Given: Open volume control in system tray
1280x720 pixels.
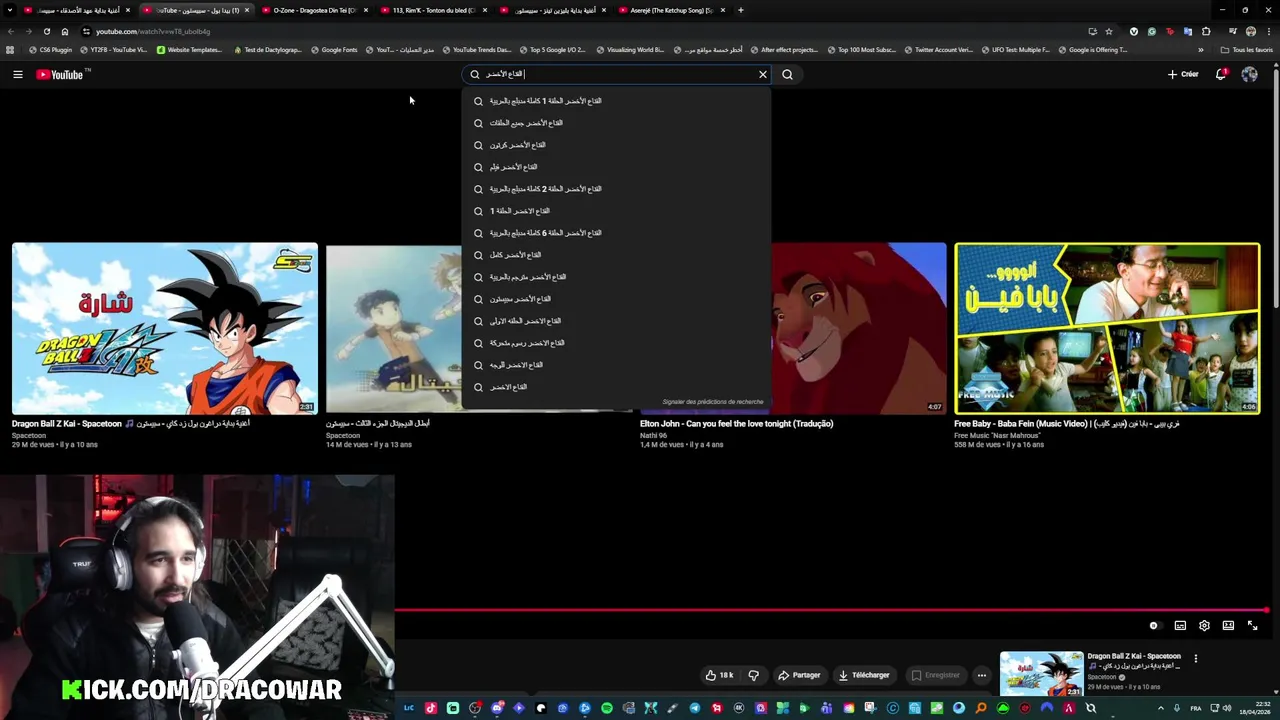Looking at the screenshot, I should (1227, 708).
